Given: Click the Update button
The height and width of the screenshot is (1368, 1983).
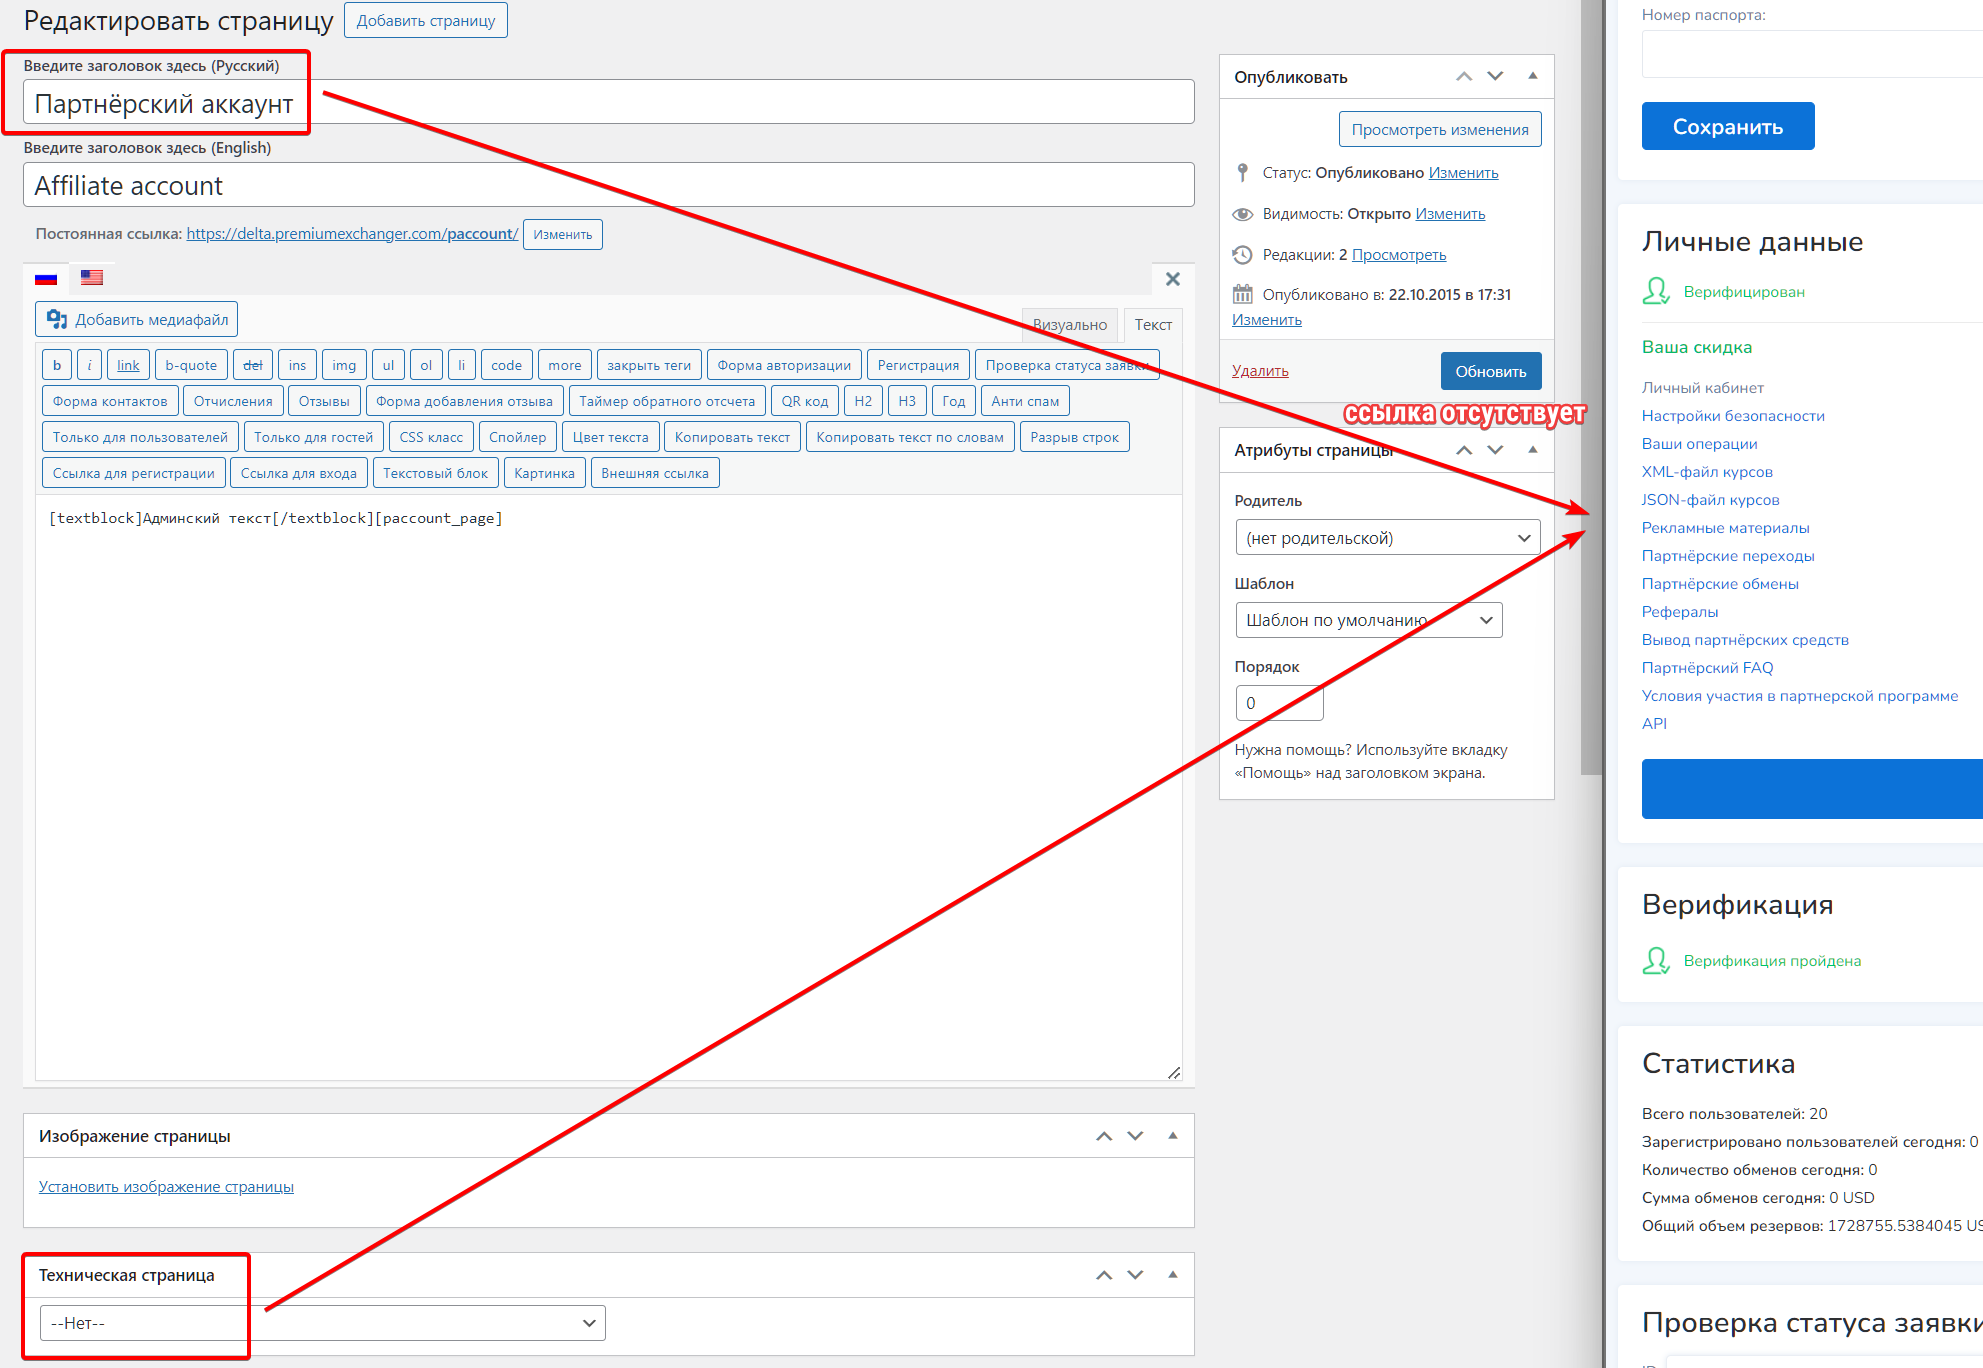Looking at the screenshot, I should tap(1490, 371).
